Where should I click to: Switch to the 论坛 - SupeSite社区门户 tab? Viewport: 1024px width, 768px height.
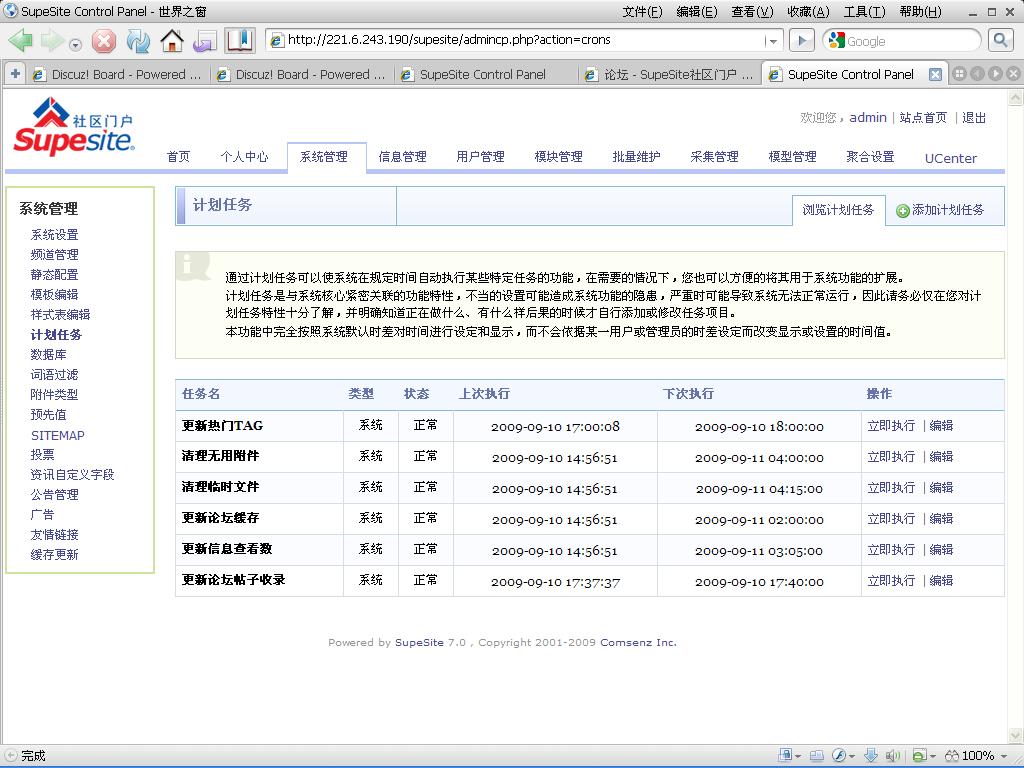[671, 74]
